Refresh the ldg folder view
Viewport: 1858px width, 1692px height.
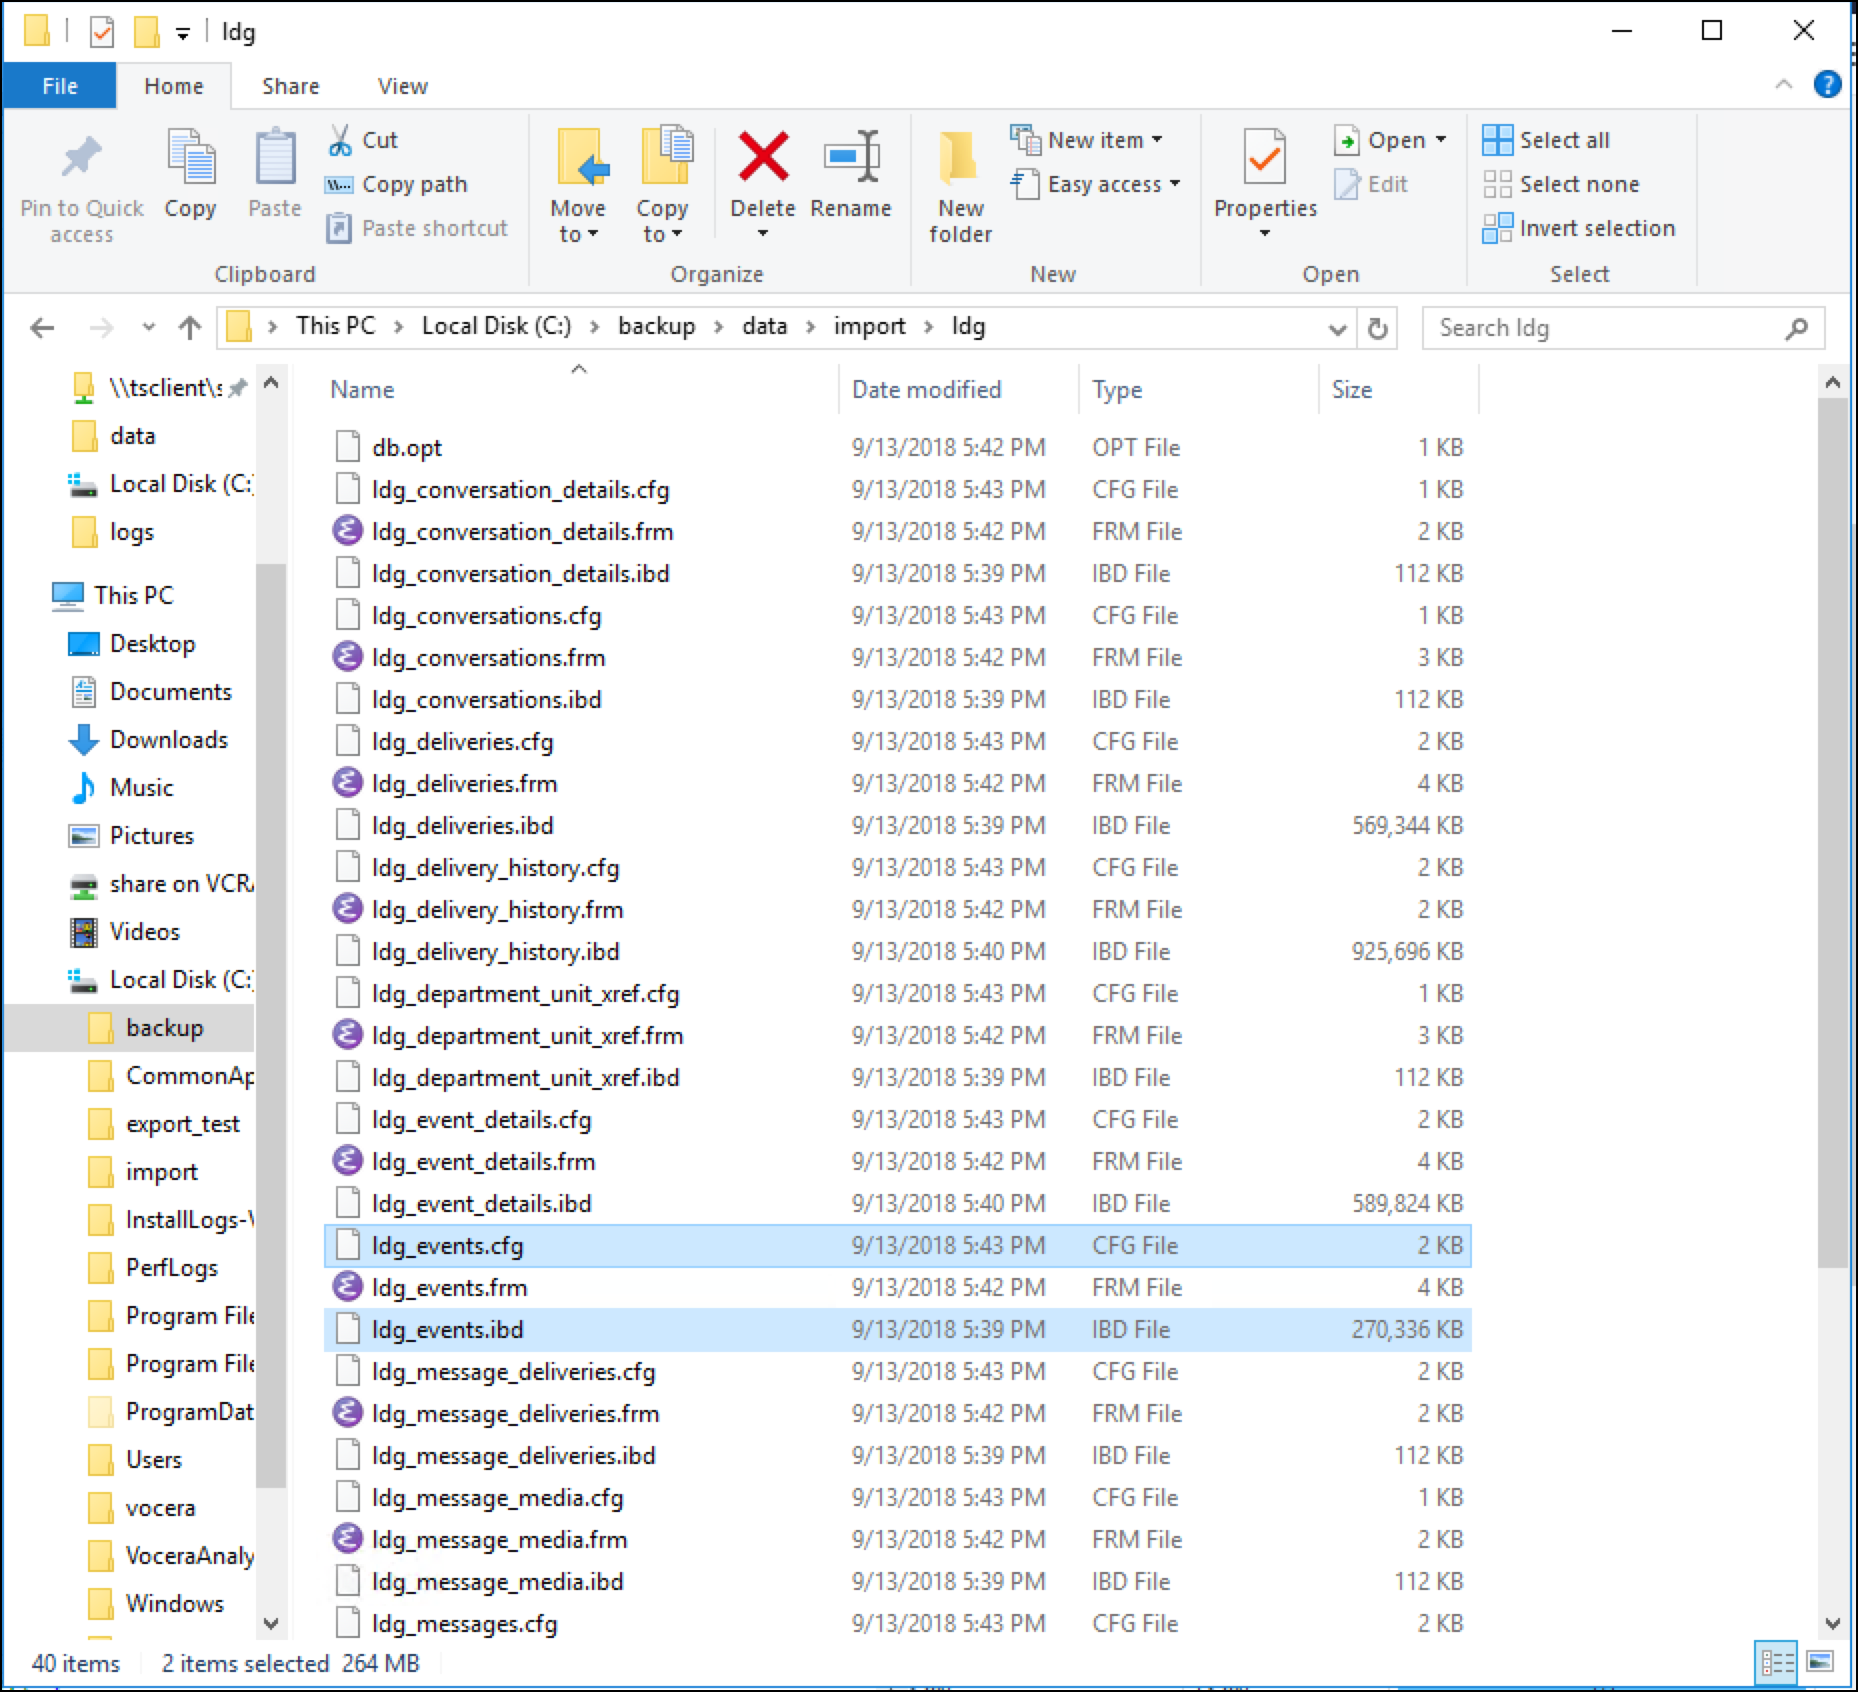[x=1377, y=327]
